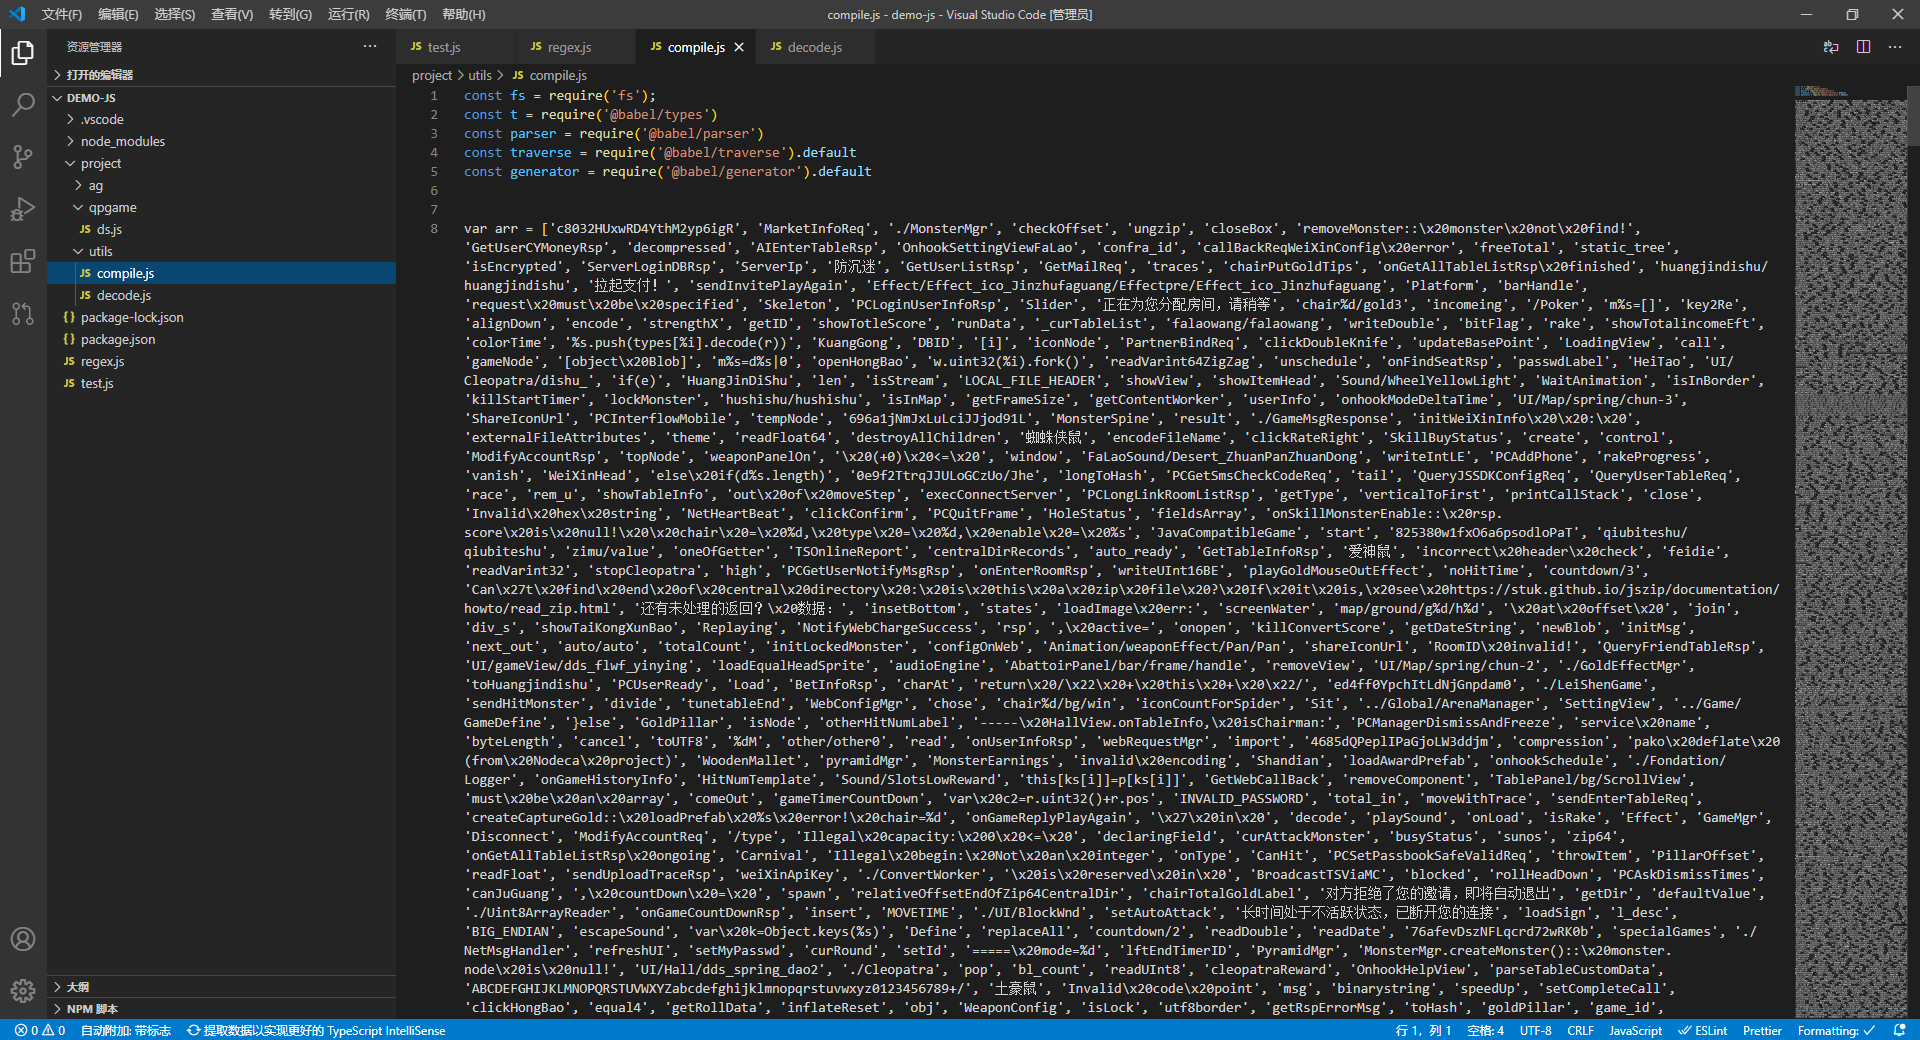Change file encoding UTF-8

click(1536, 1030)
